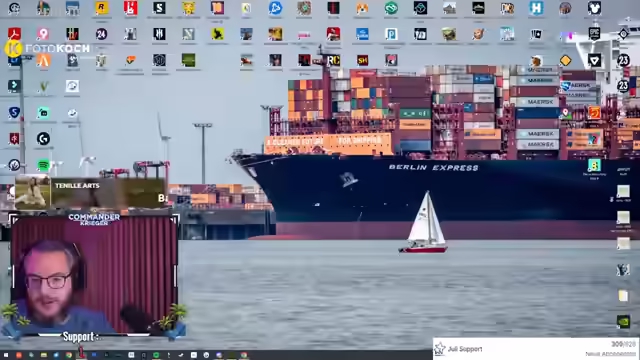Select the black S square desktop icon
This screenshot has width=640, height=360.
pos(159,8)
